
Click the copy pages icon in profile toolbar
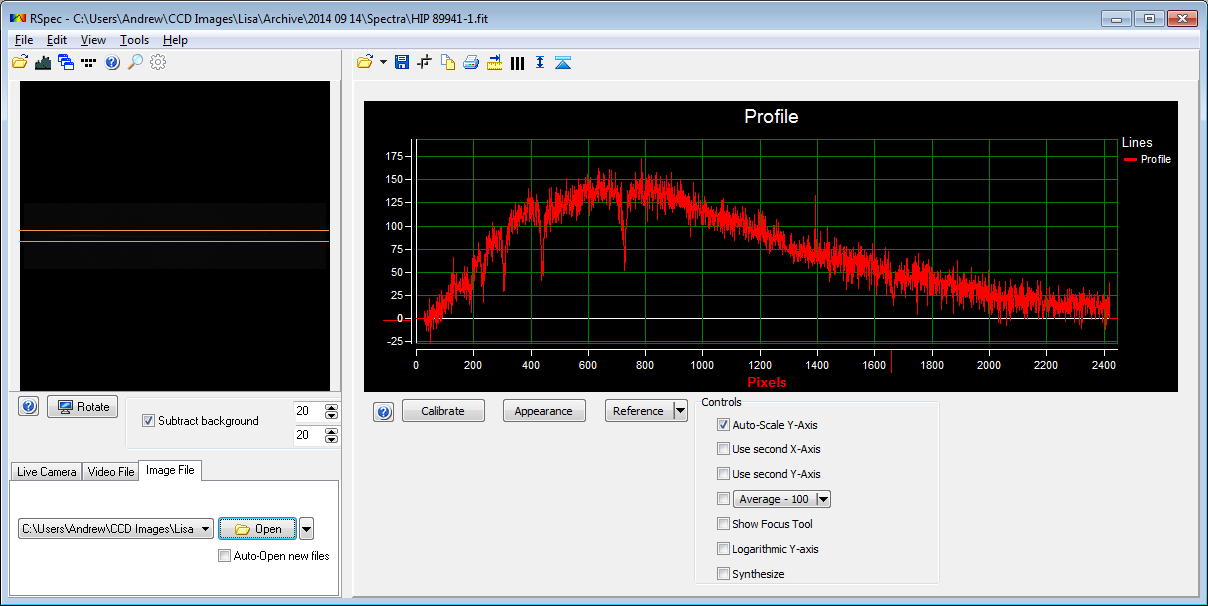click(x=448, y=63)
